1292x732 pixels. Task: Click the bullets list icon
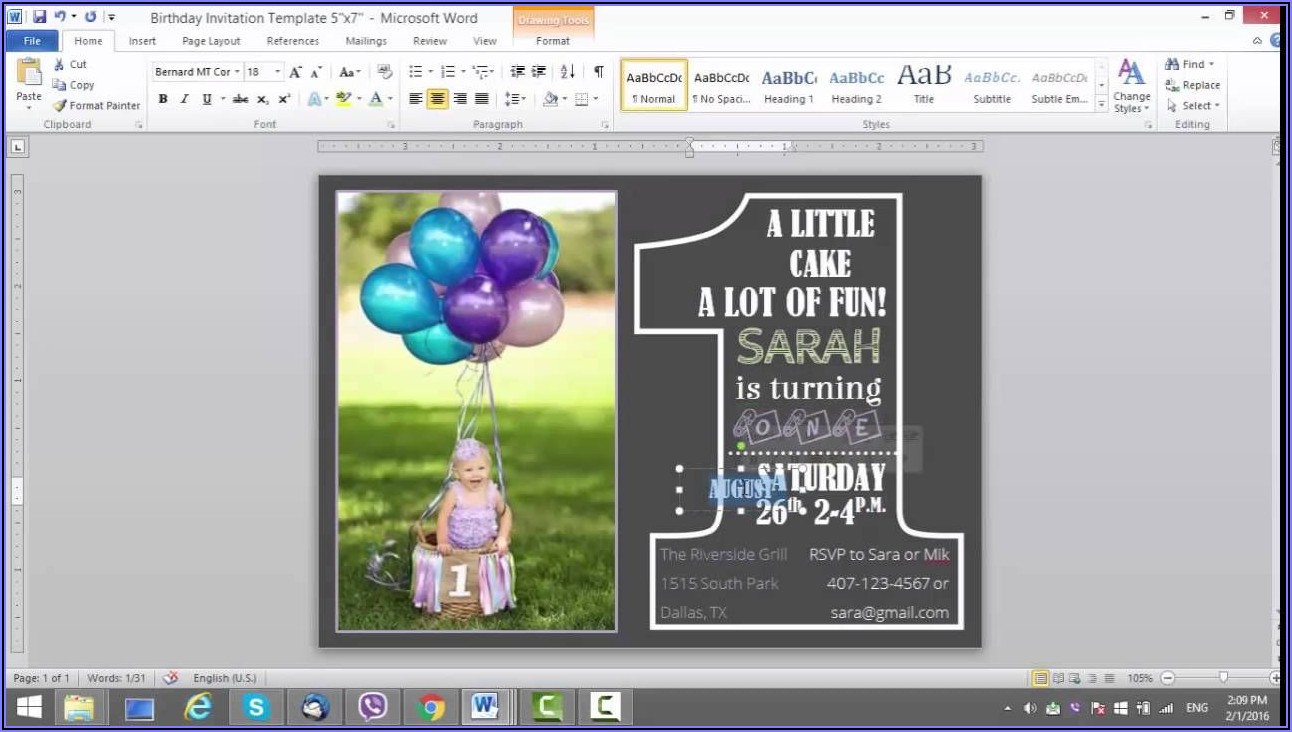415,72
